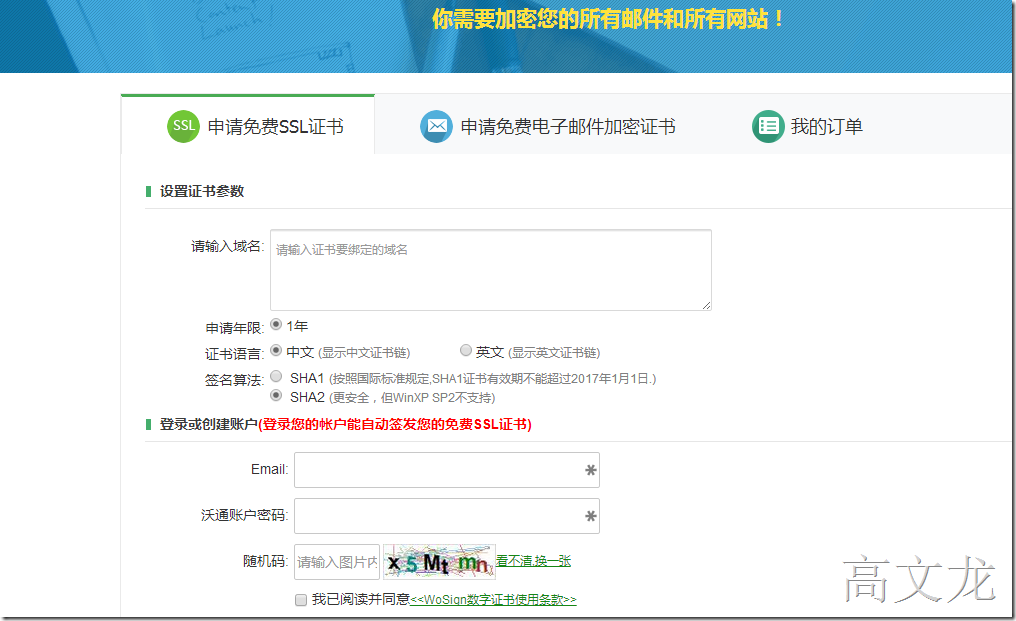Select SHA1 signature algorithm radio
This screenshot has width=1016, height=621.
pyautogui.click(x=276, y=376)
